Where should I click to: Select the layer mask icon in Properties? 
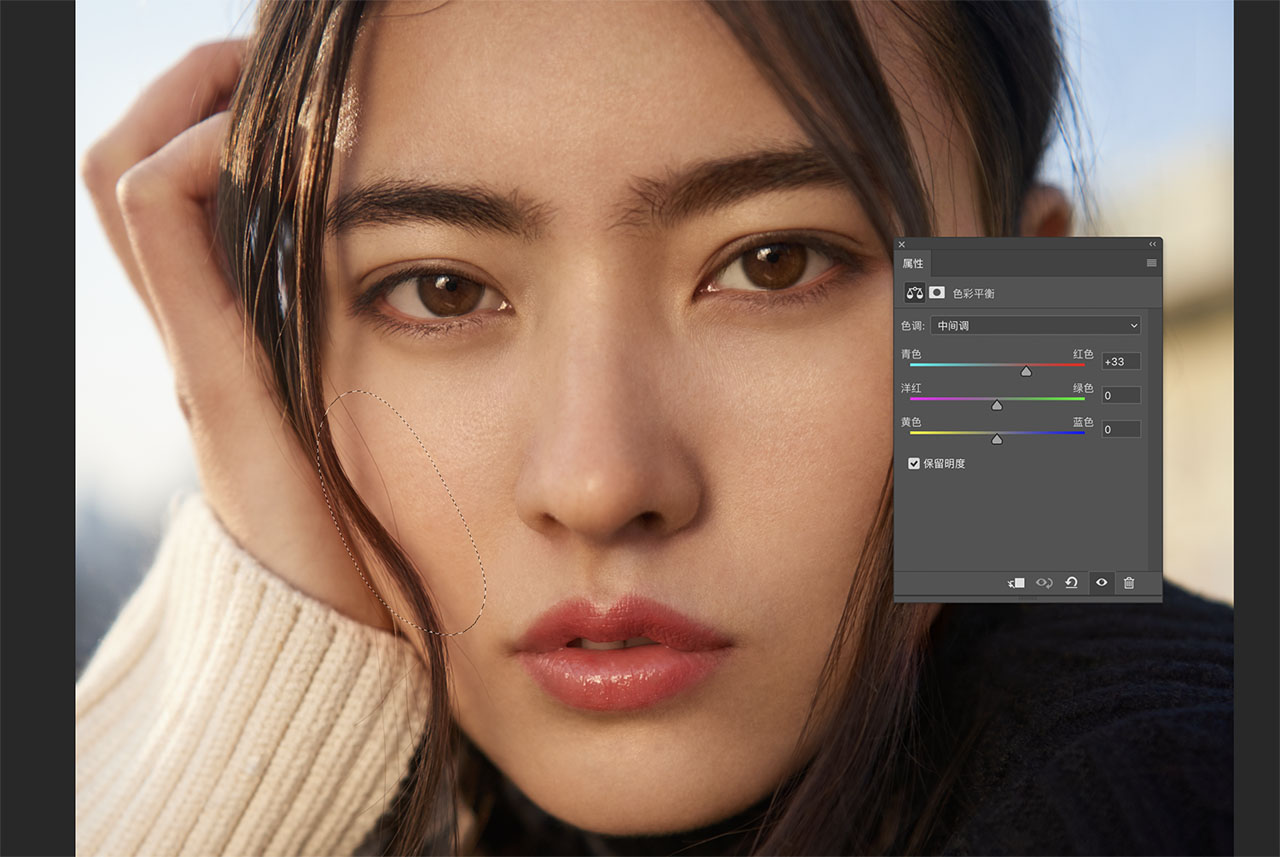pos(937,293)
